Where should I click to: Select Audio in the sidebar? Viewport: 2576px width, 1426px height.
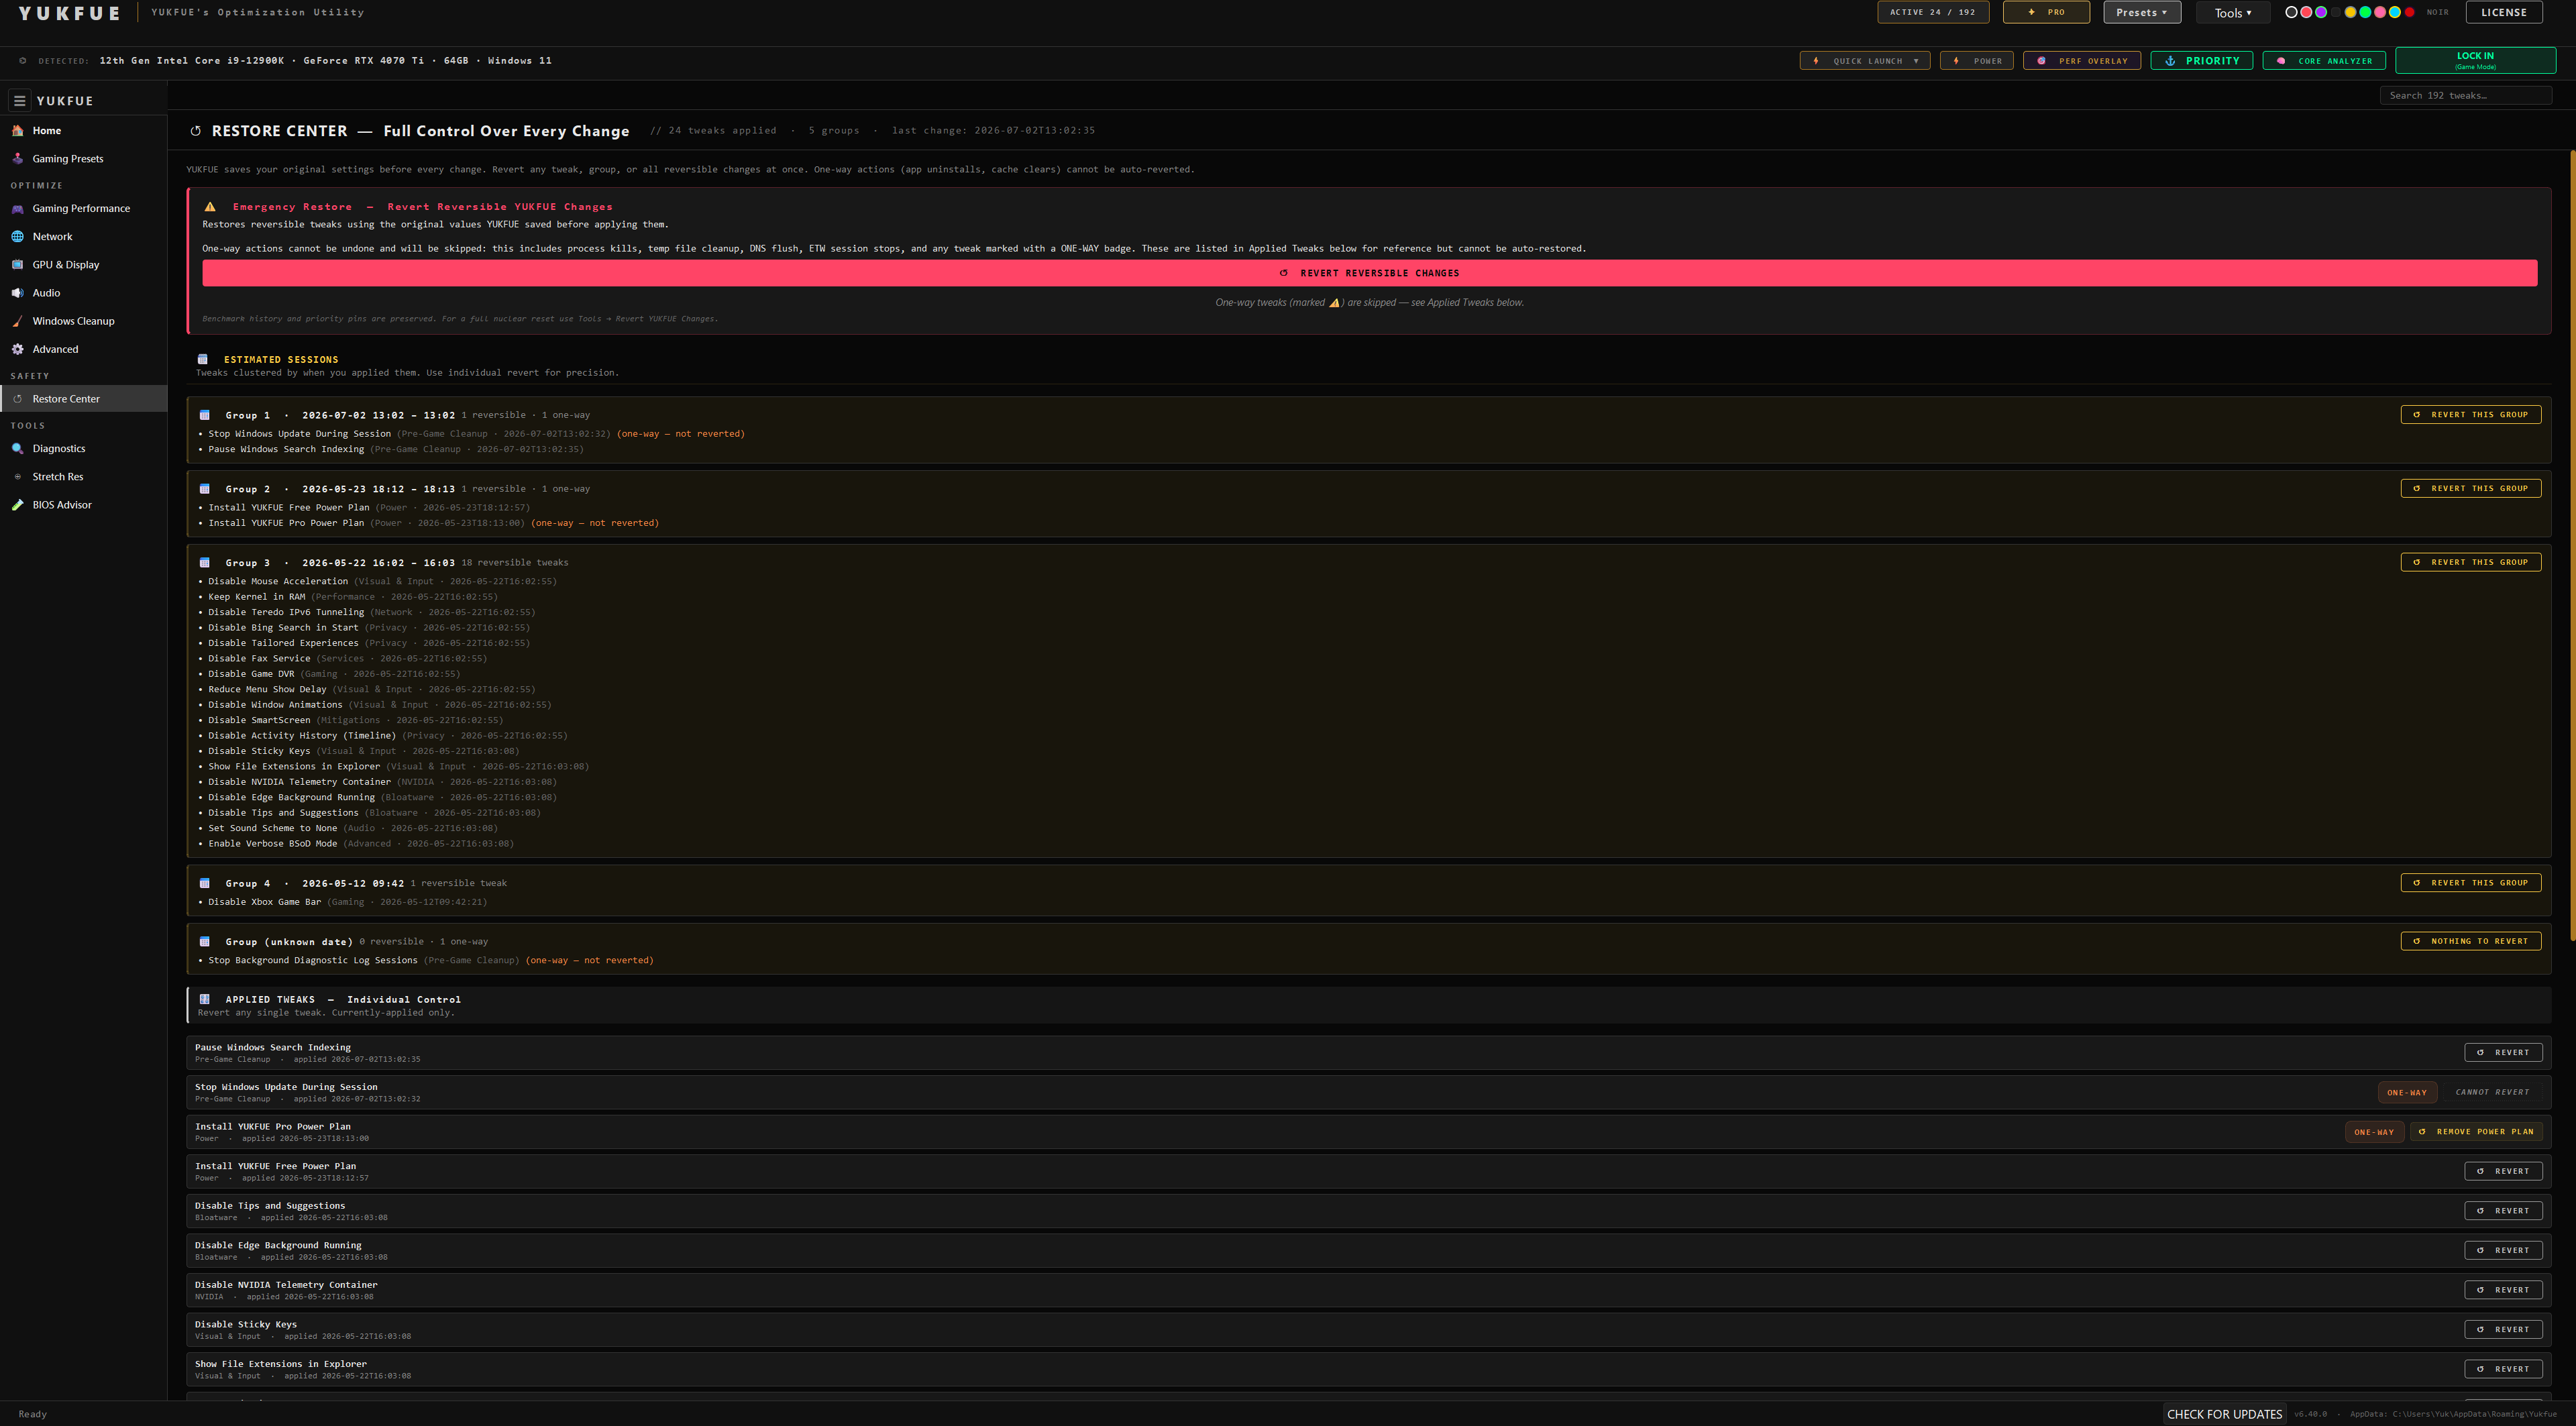coord(84,293)
